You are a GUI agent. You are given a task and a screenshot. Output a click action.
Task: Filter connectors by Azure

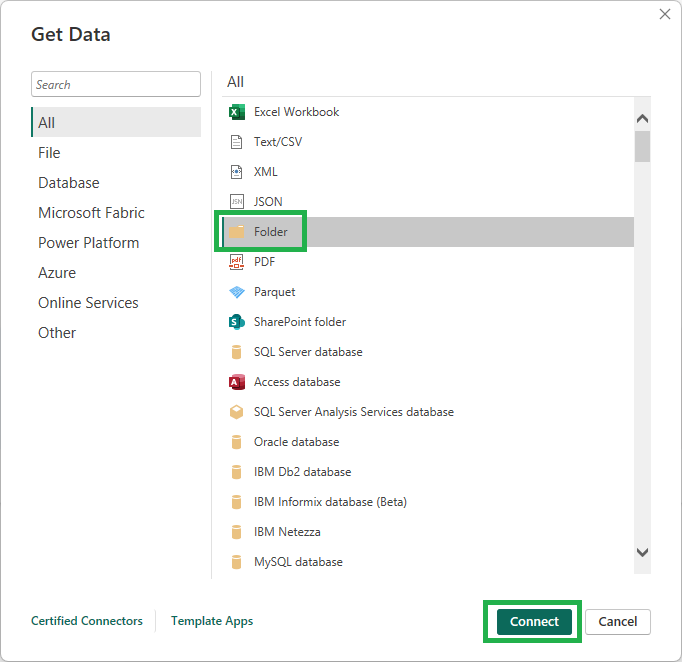click(x=116, y=273)
